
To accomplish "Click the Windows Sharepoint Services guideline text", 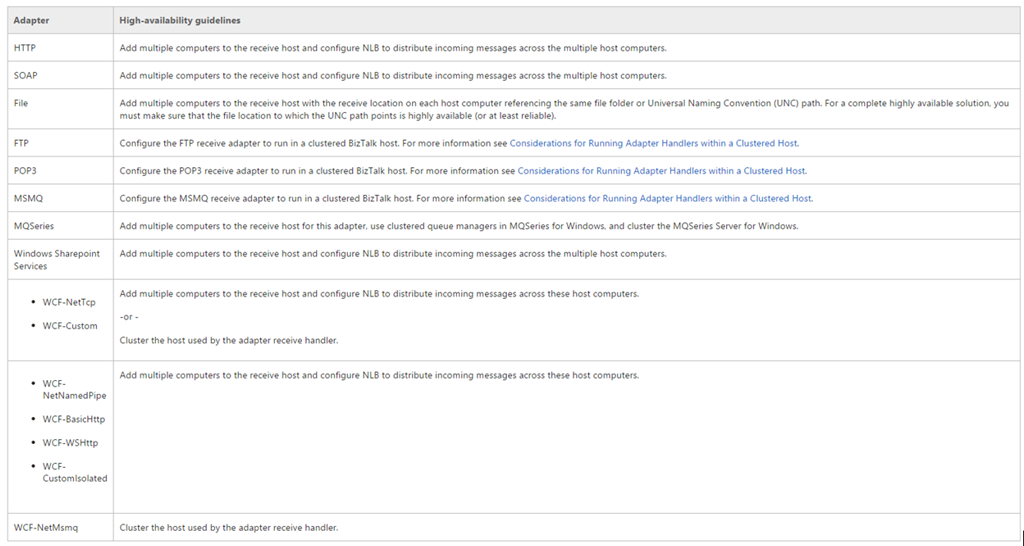I will [393, 253].
